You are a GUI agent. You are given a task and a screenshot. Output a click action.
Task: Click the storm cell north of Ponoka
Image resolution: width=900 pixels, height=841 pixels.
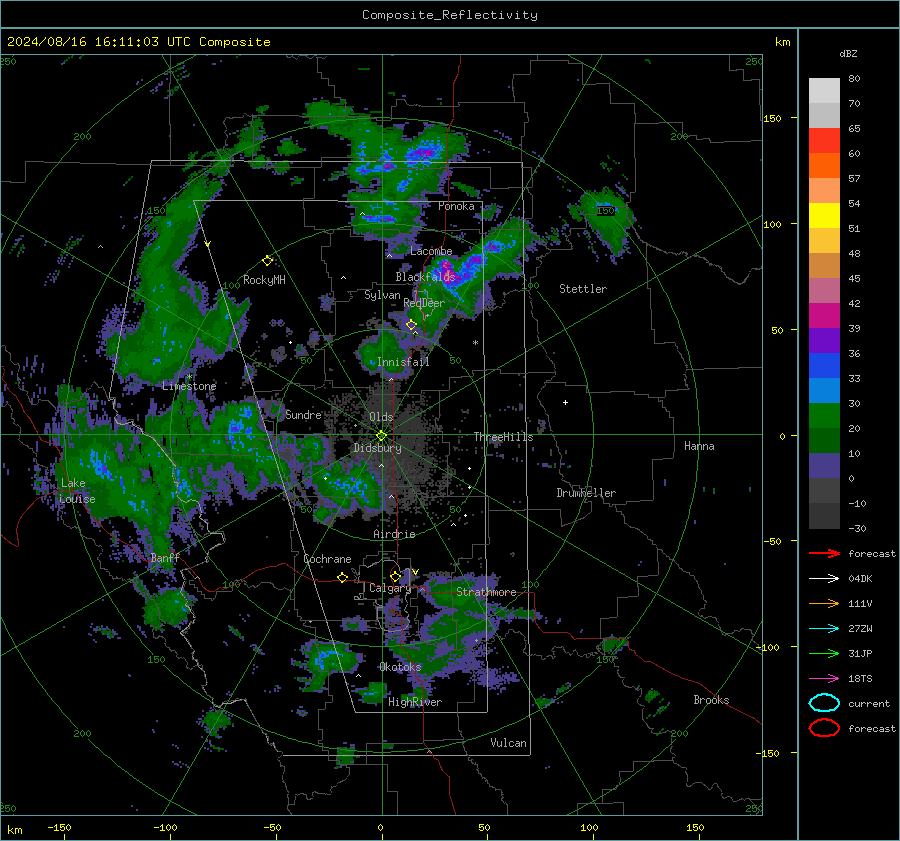(x=425, y=152)
